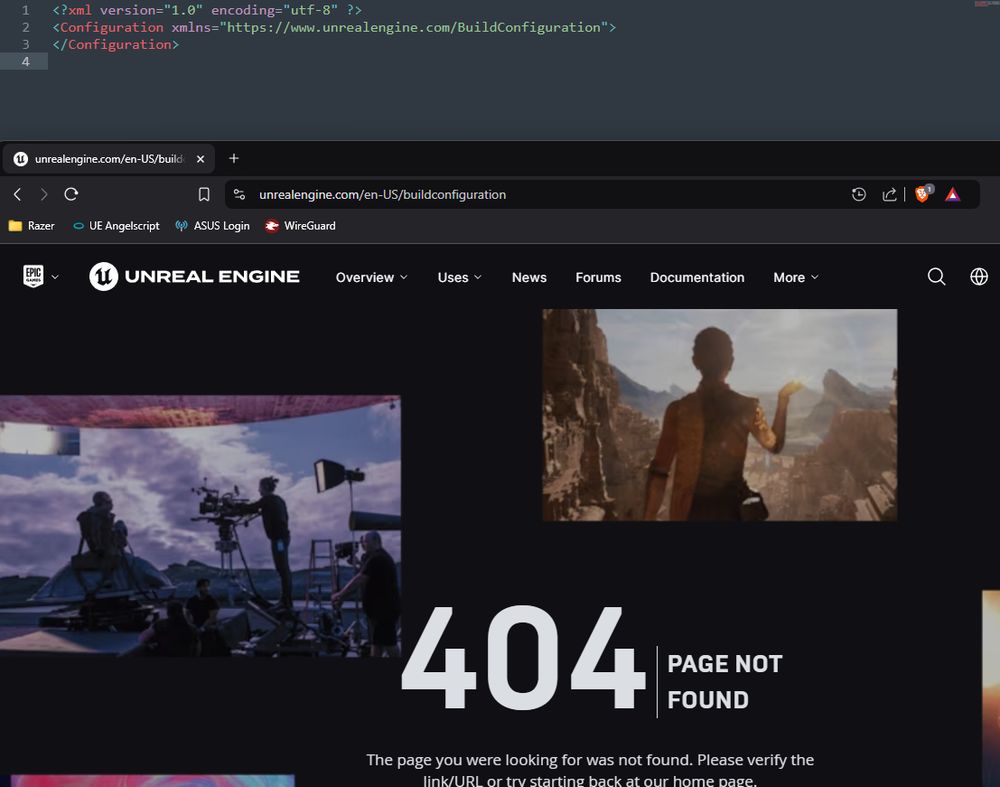Open language selector globe icon
This screenshot has width=1000, height=787.
(979, 277)
